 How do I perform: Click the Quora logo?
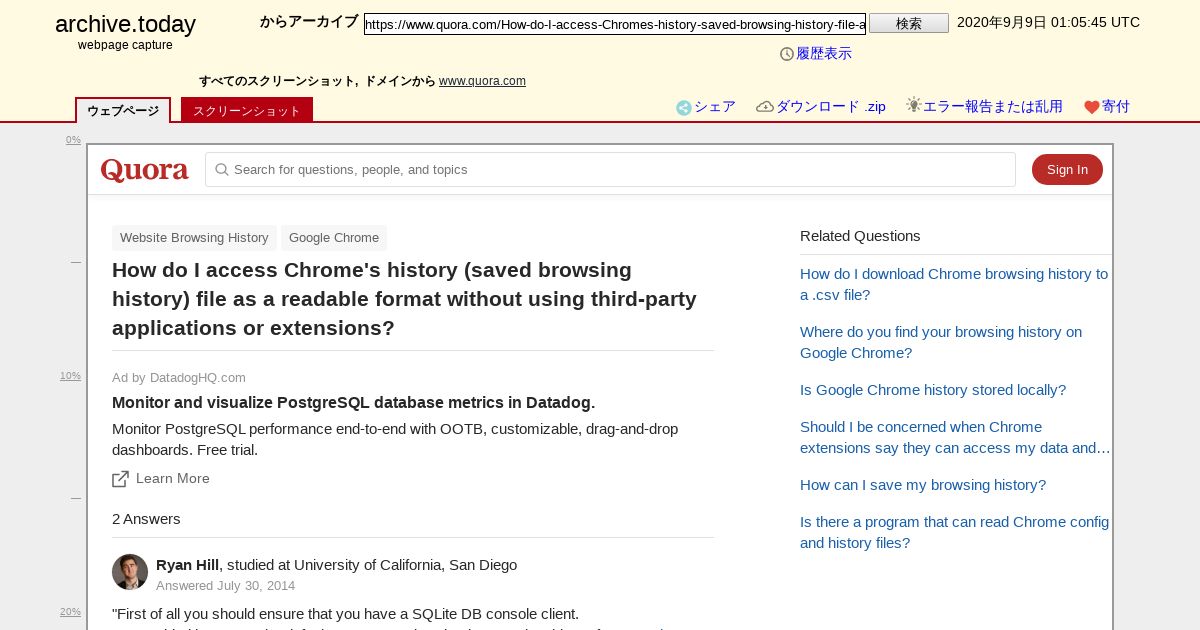coord(145,170)
